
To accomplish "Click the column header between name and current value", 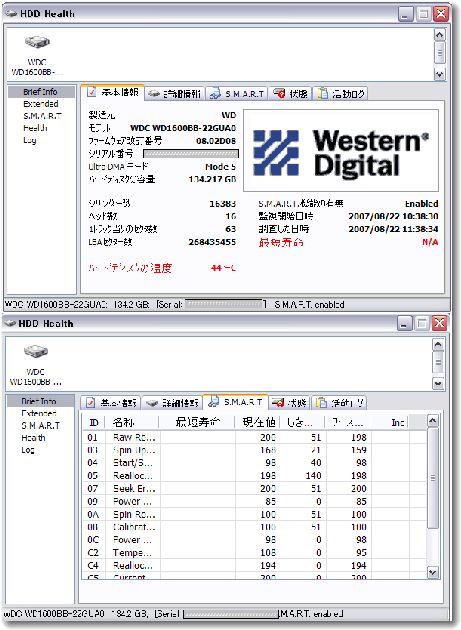I will [x=197, y=422].
